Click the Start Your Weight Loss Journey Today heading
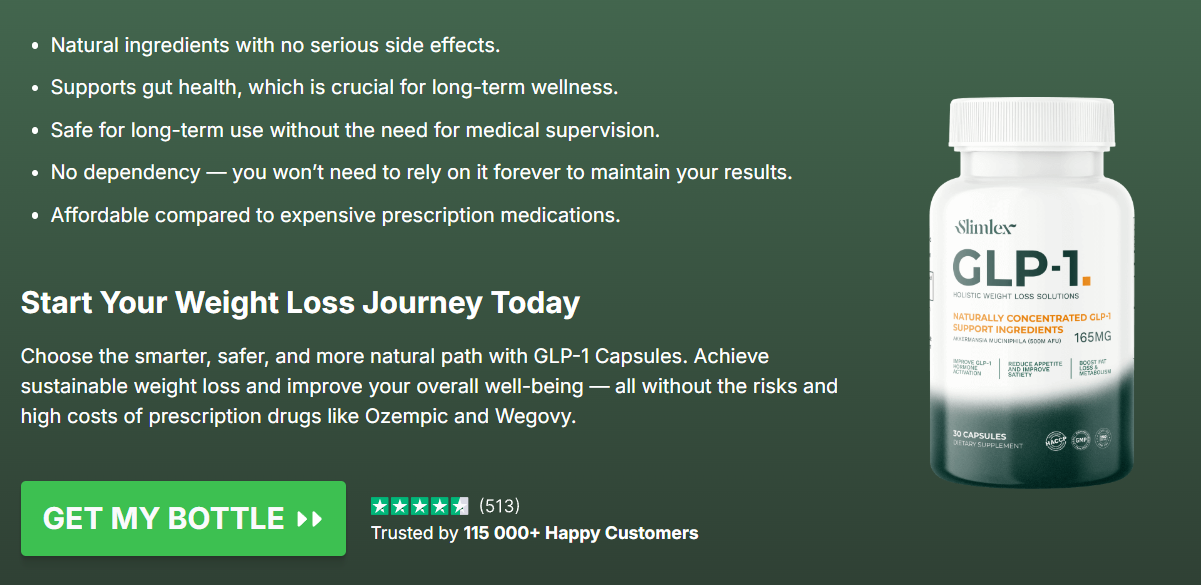The image size is (1201, 585). (x=300, y=302)
